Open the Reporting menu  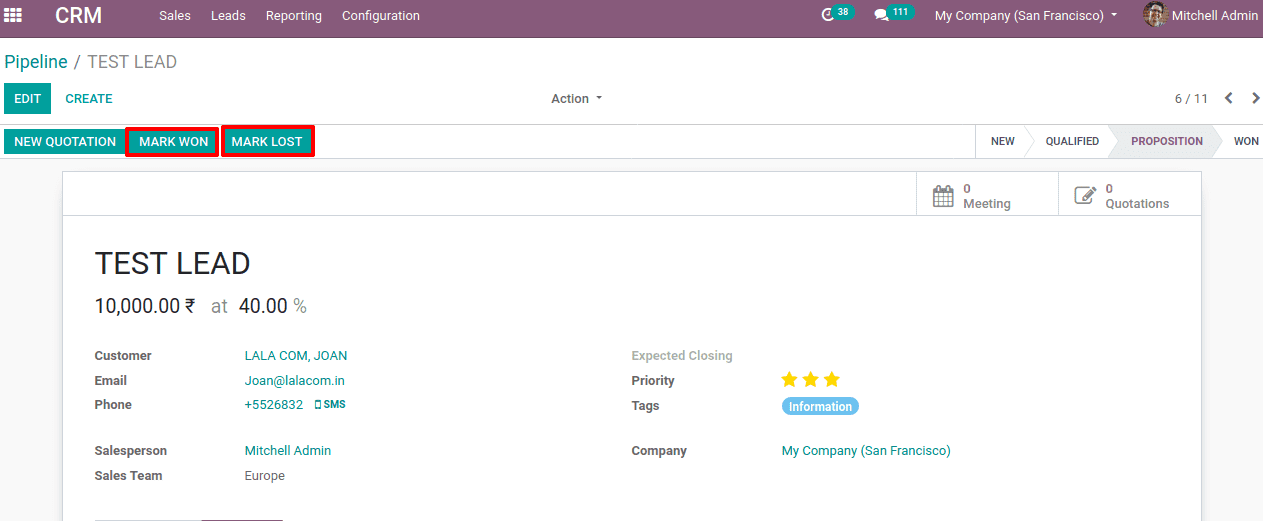tap(294, 16)
